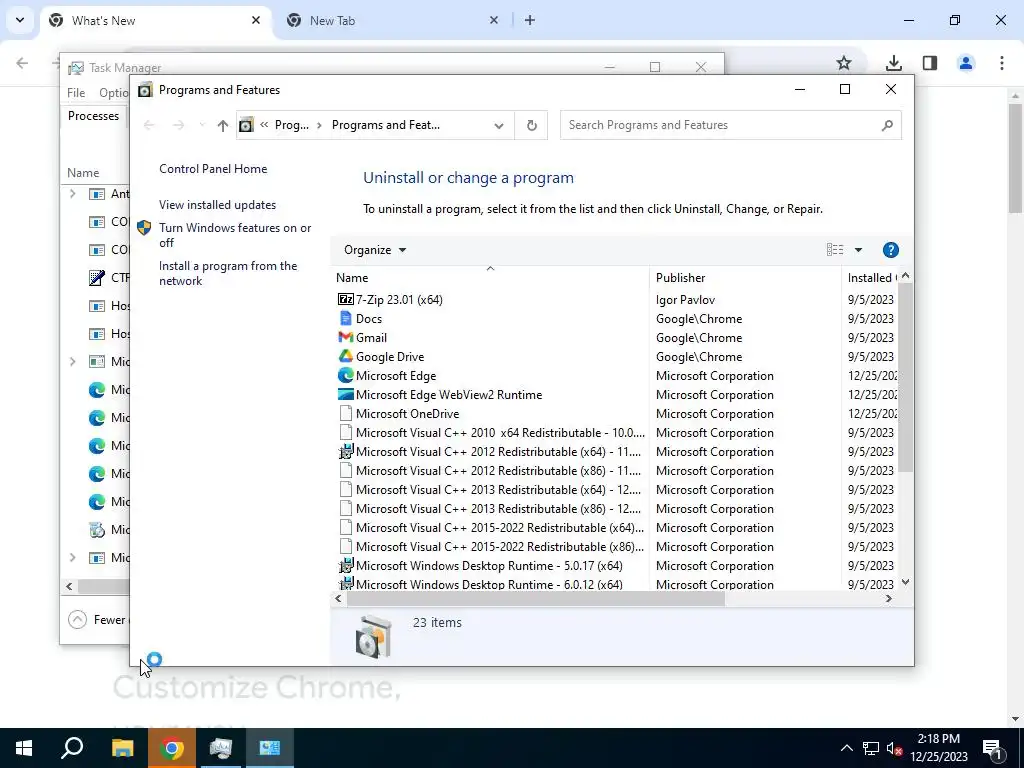Sort by the Publisher column header
The image size is (1024, 768).
pyautogui.click(x=745, y=278)
